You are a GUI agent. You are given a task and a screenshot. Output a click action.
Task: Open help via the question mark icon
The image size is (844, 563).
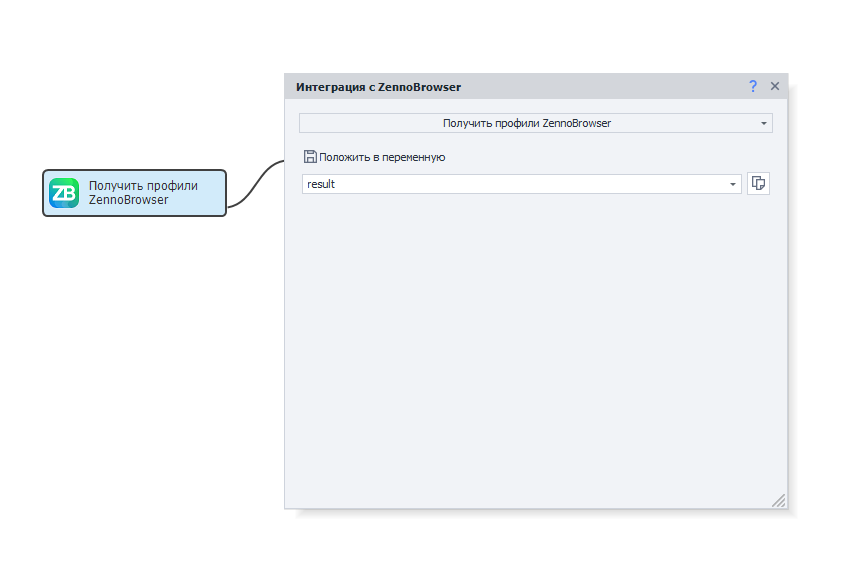pos(753,87)
